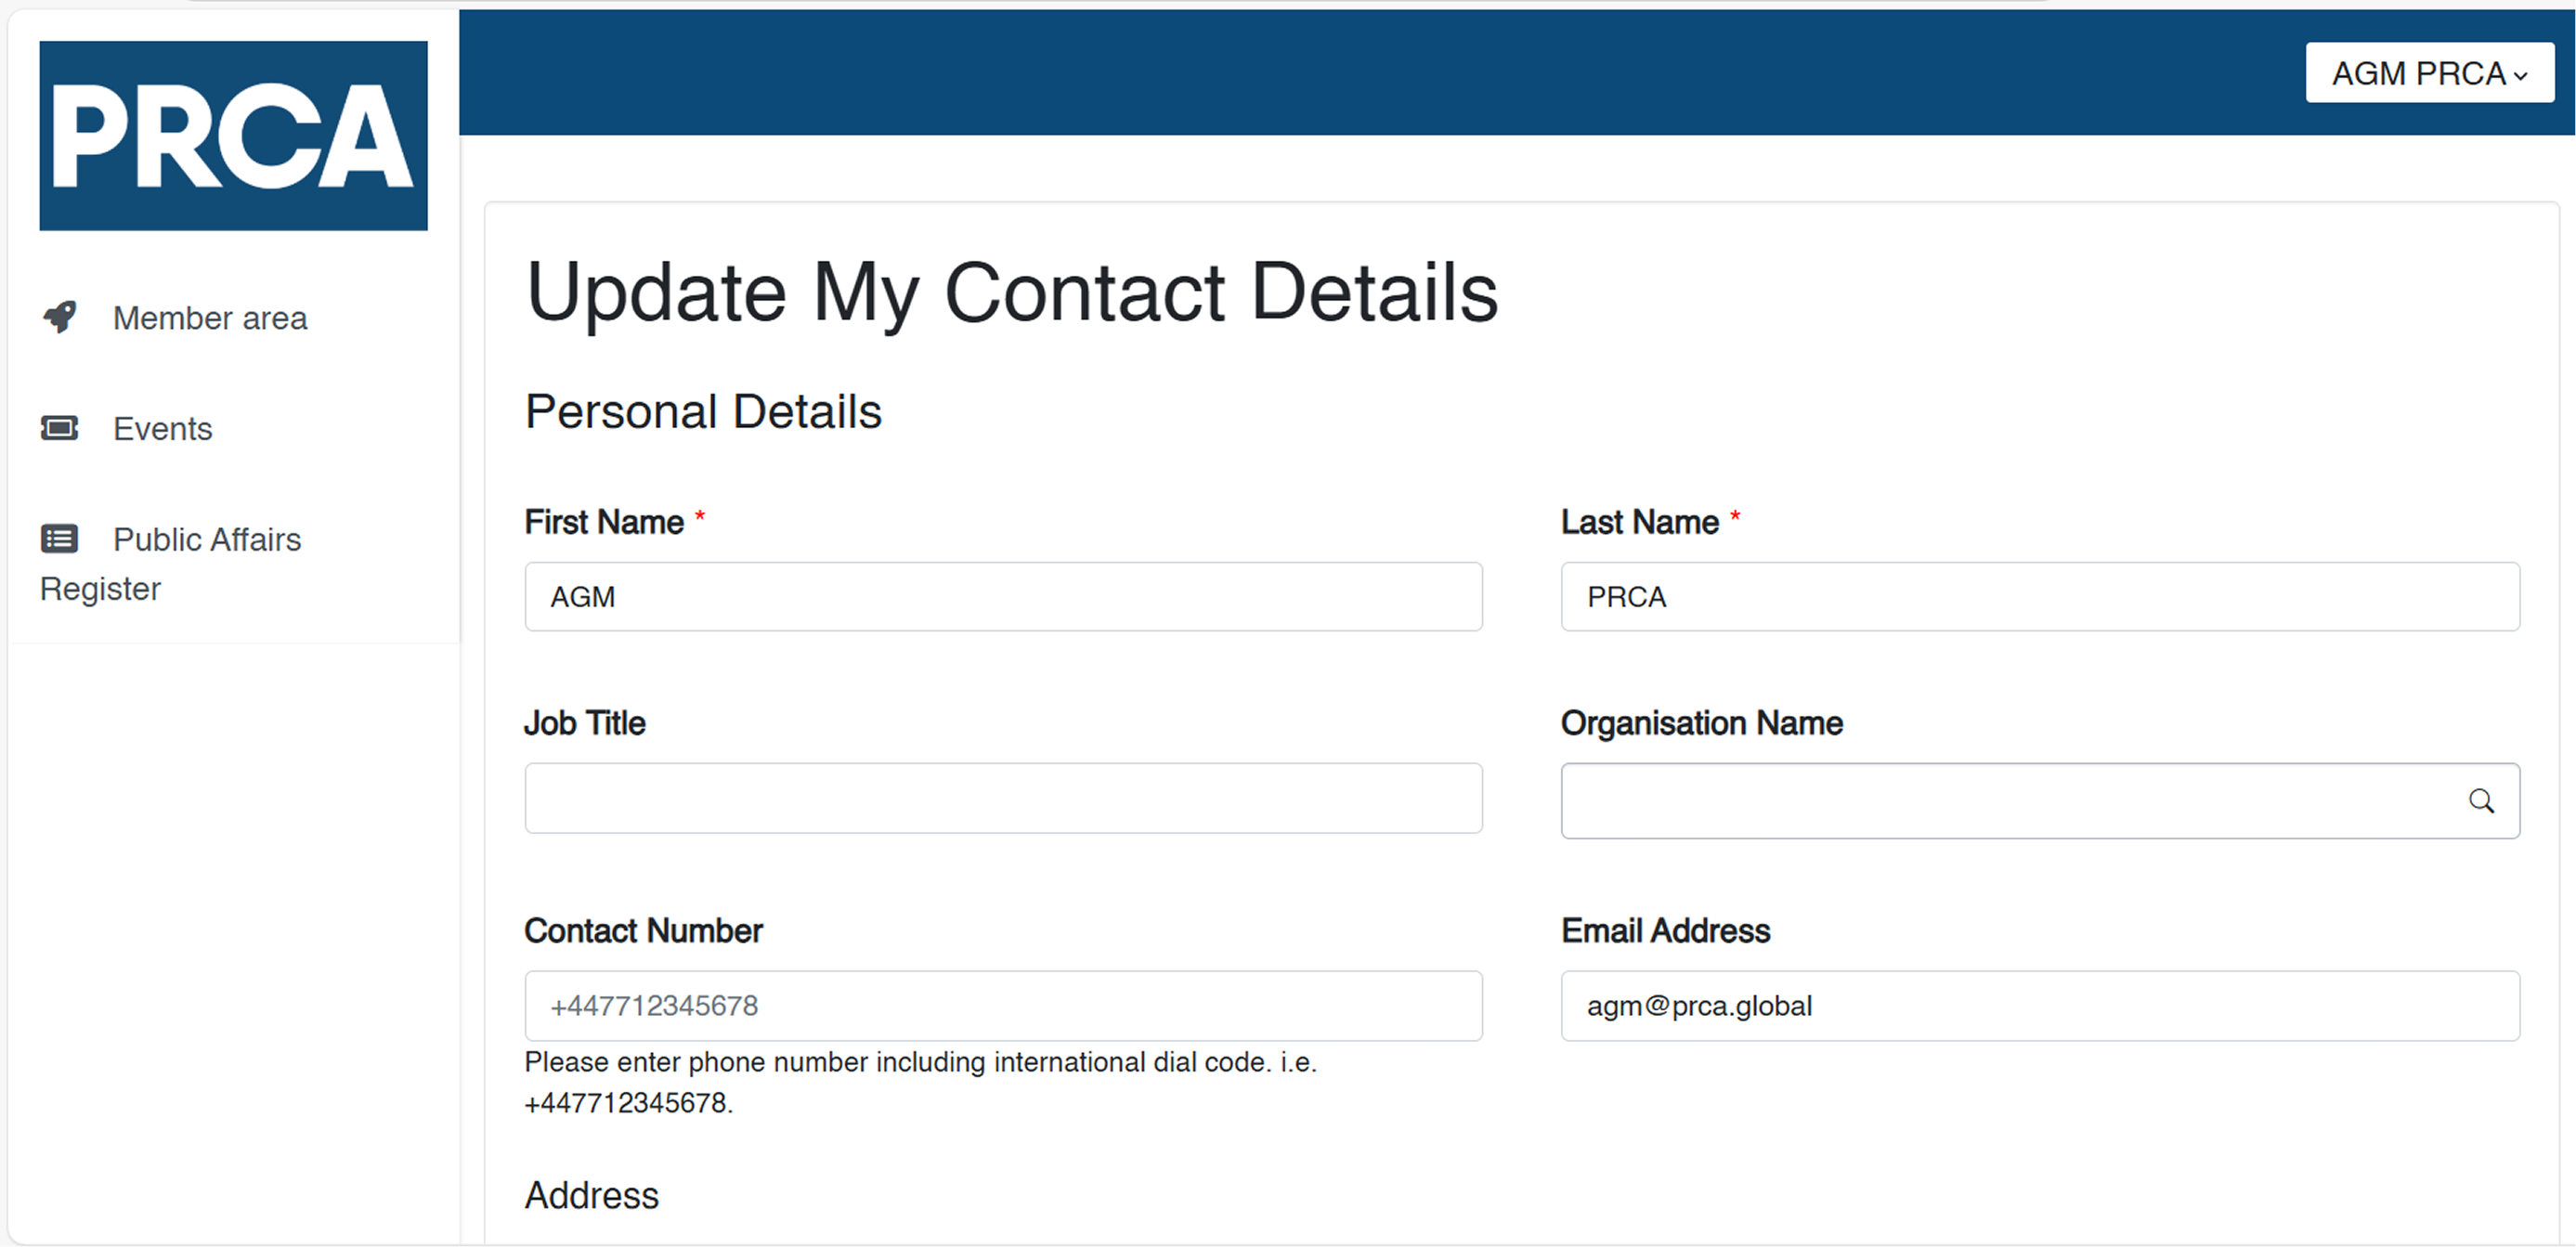Select the Email Address input field
Image resolution: width=2576 pixels, height=1247 pixels.
pyautogui.click(x=2040, y=1006)
